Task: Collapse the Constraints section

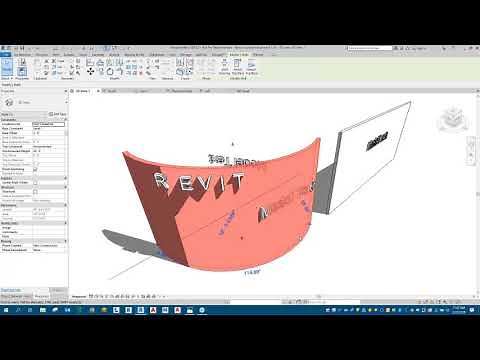Action: pos(65,120)
